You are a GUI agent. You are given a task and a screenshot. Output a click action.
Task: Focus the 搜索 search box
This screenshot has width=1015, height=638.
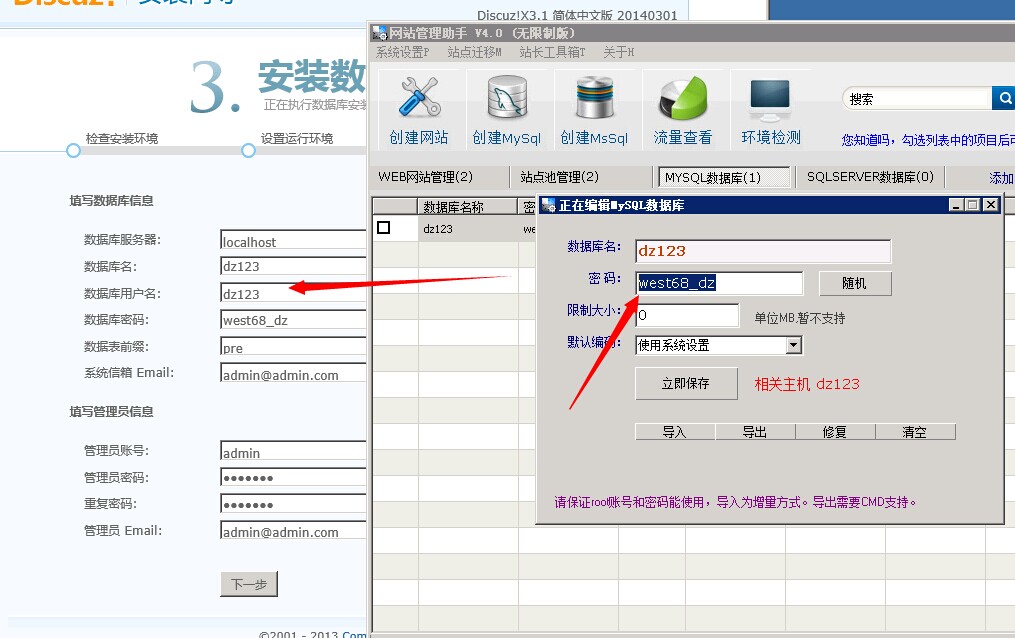click(x=917, y=98)
